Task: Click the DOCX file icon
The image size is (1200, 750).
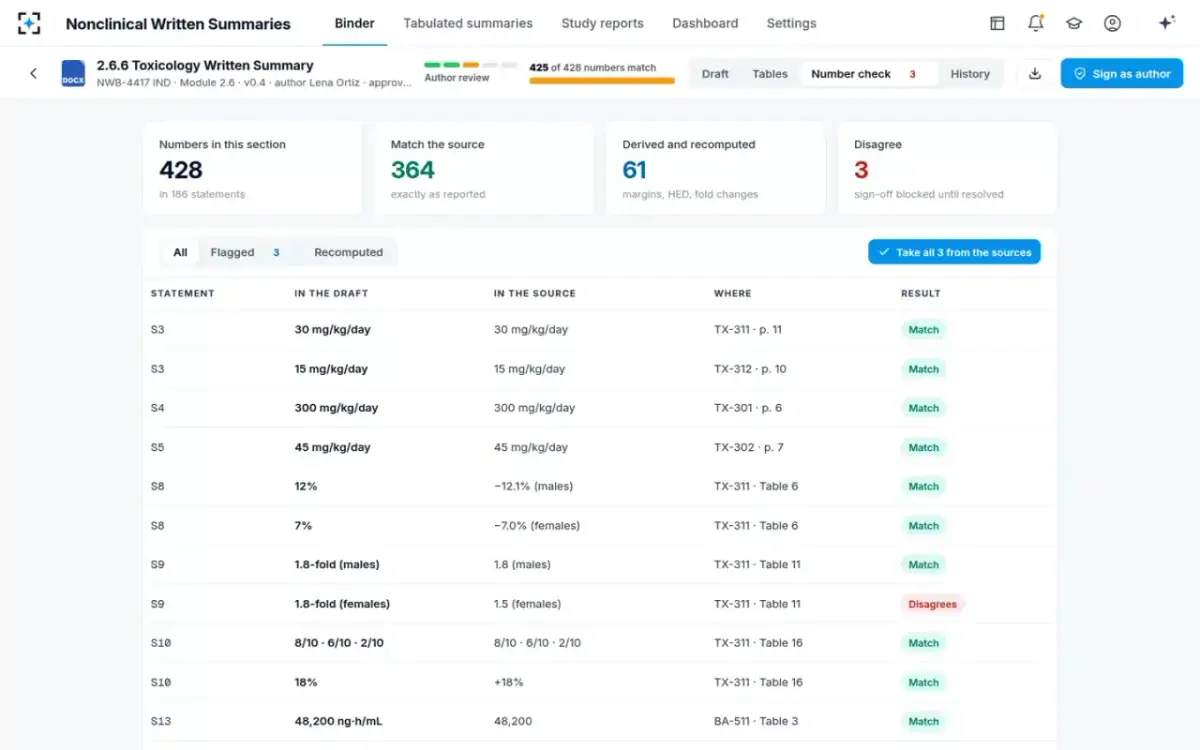Action: pyautogui.click(x=73, y=73)
